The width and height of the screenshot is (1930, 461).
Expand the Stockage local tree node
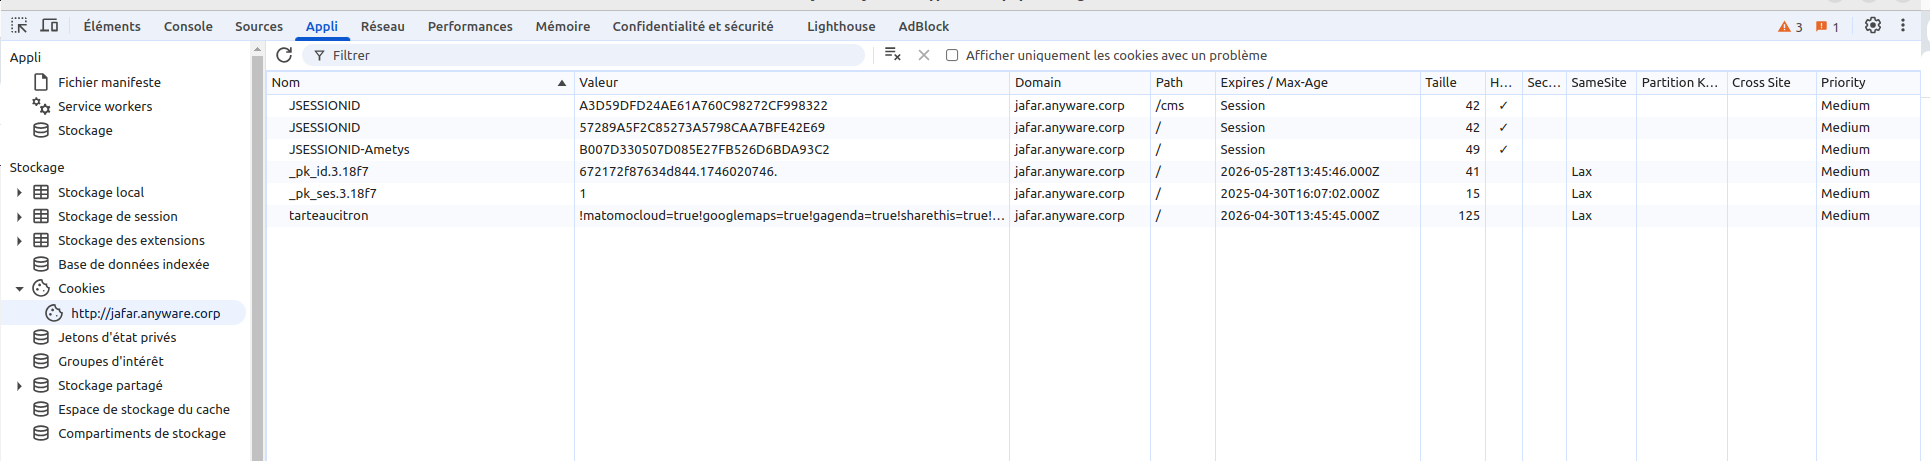click(x=19, y=192)
